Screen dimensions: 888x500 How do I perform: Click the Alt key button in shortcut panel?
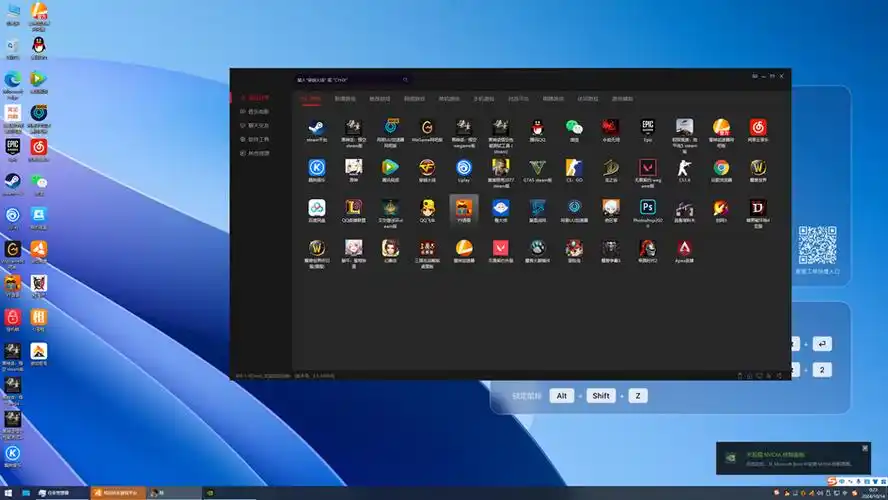coord(562,396)
